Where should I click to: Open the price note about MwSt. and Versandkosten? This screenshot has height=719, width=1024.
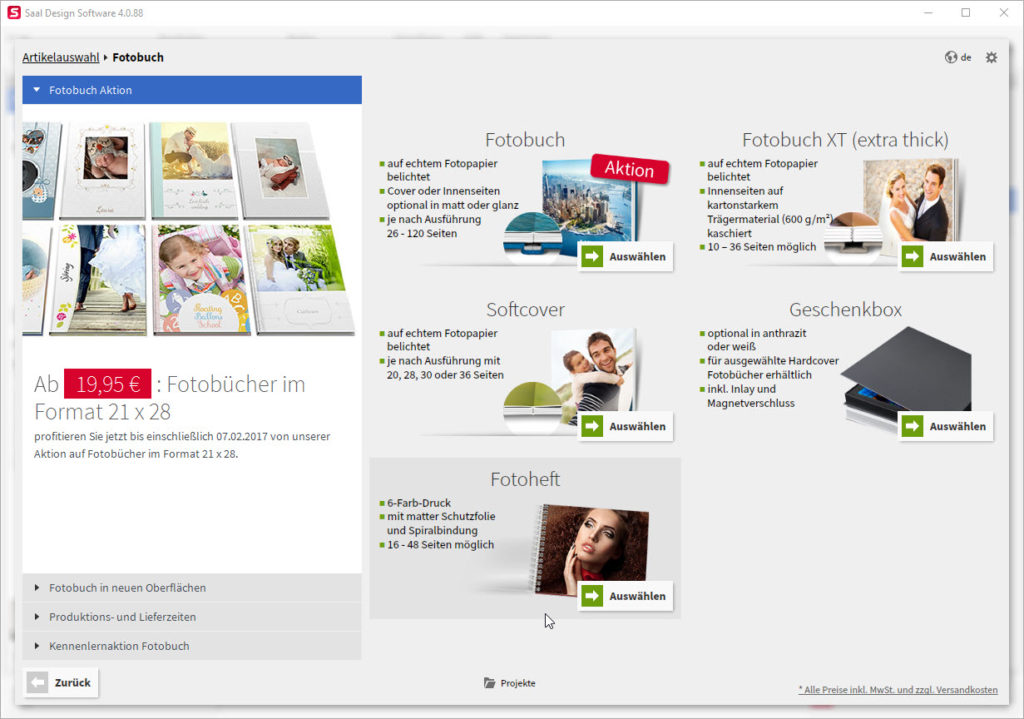tap(898, 690)
